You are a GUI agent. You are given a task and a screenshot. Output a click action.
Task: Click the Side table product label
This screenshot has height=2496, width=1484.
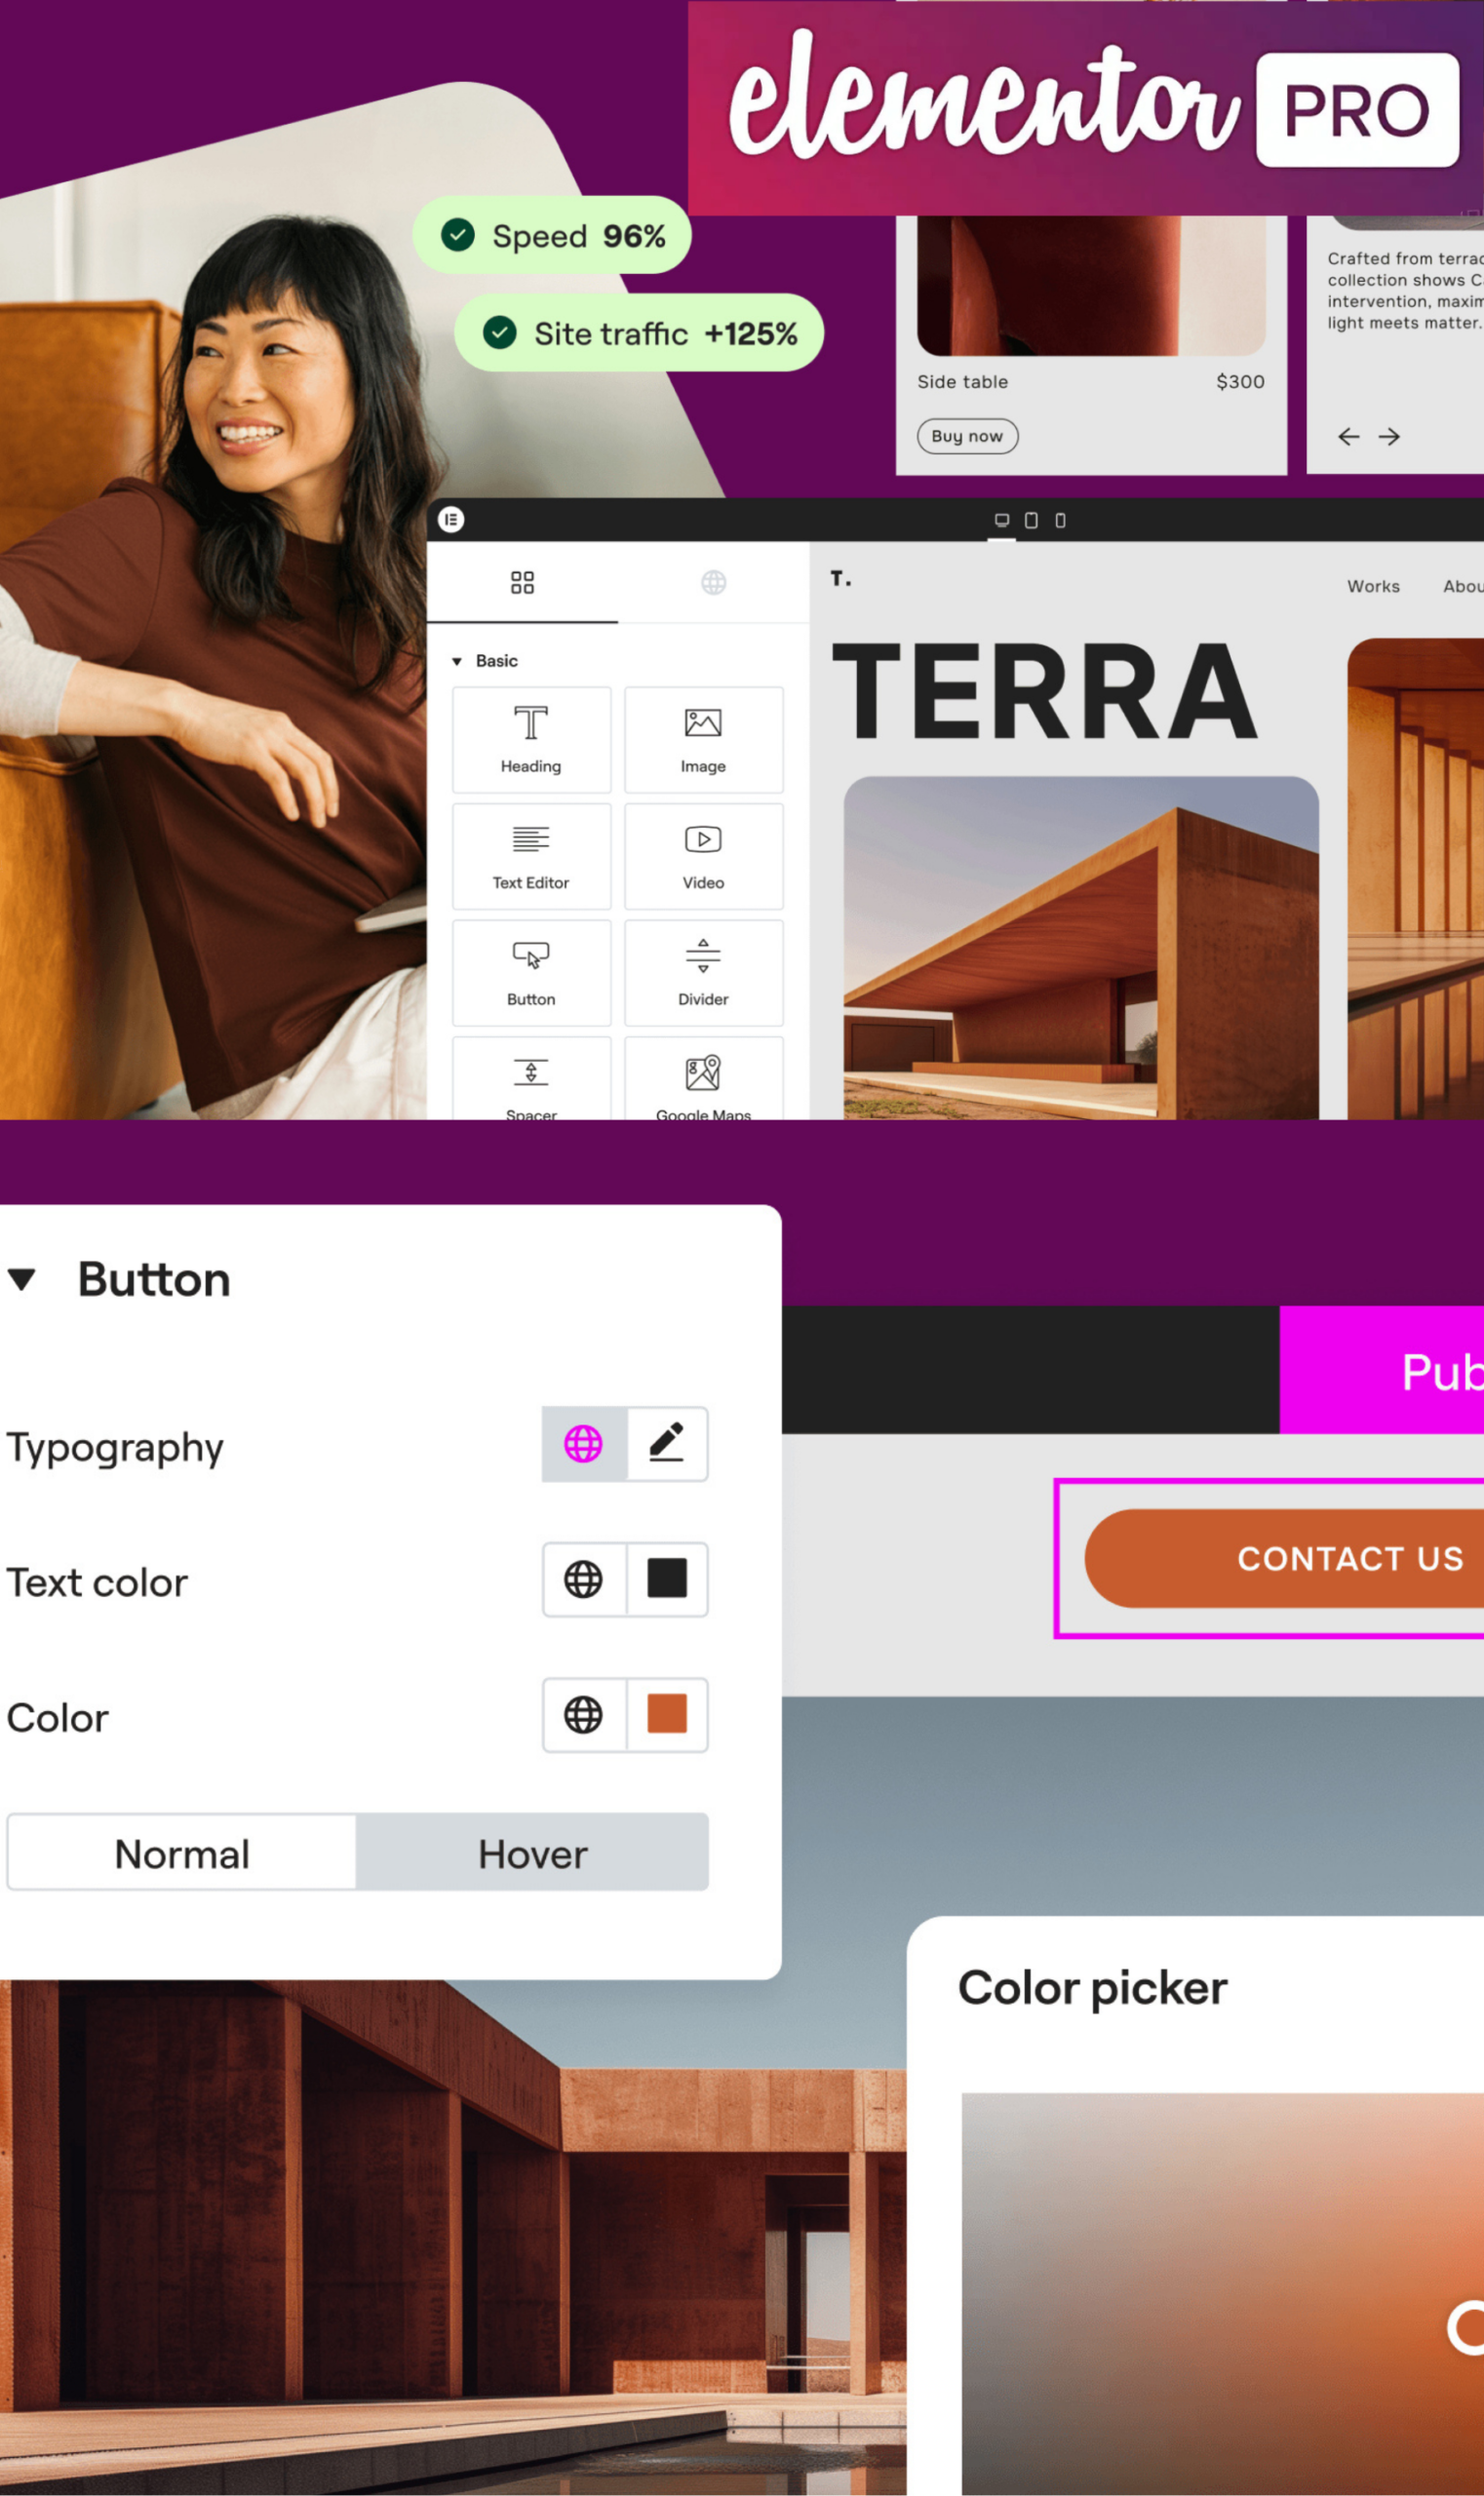click(963, 382)
